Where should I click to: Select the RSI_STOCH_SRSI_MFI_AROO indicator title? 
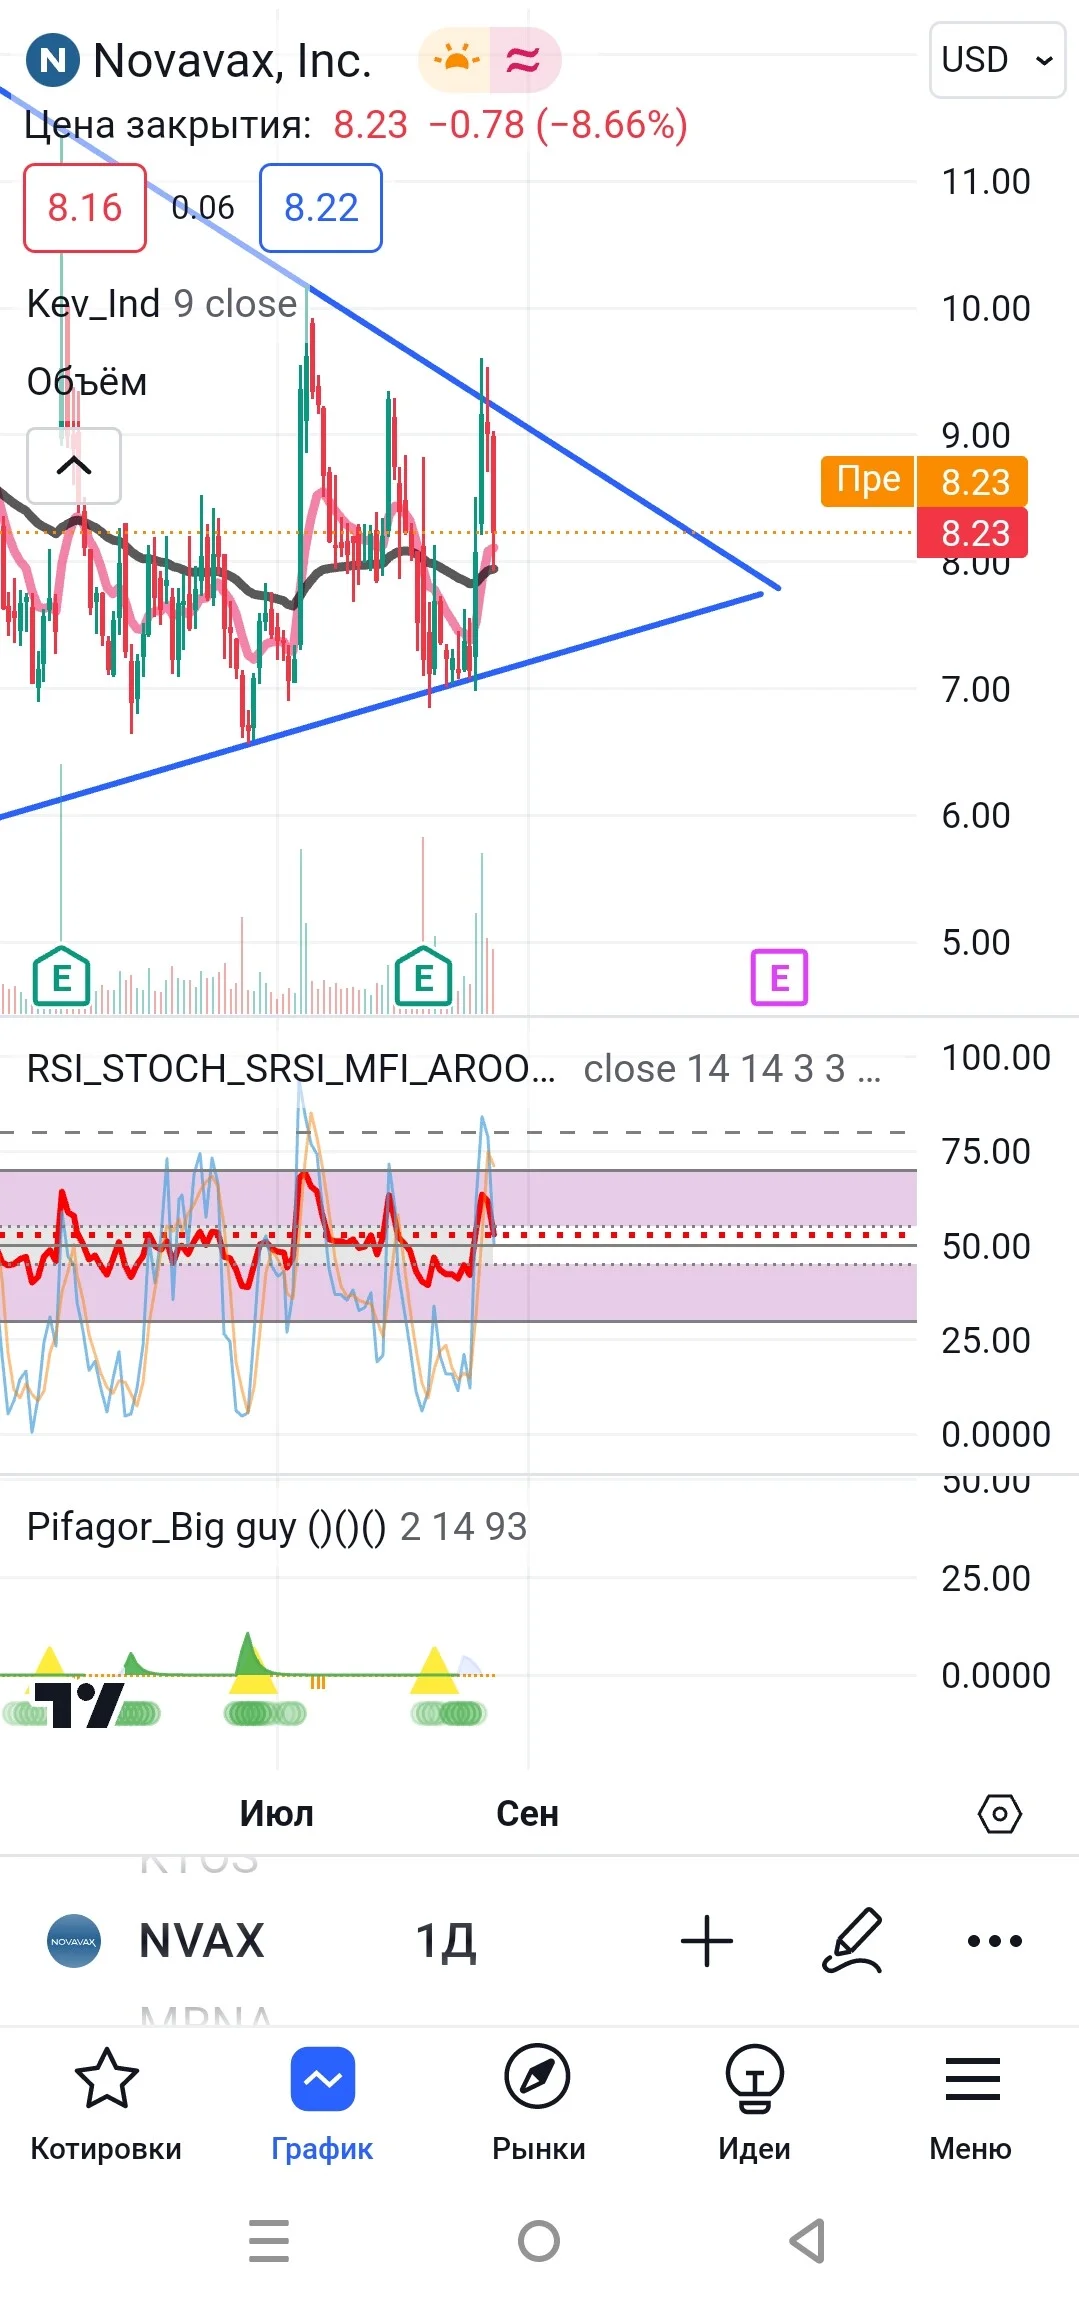tap(291, 1069)
